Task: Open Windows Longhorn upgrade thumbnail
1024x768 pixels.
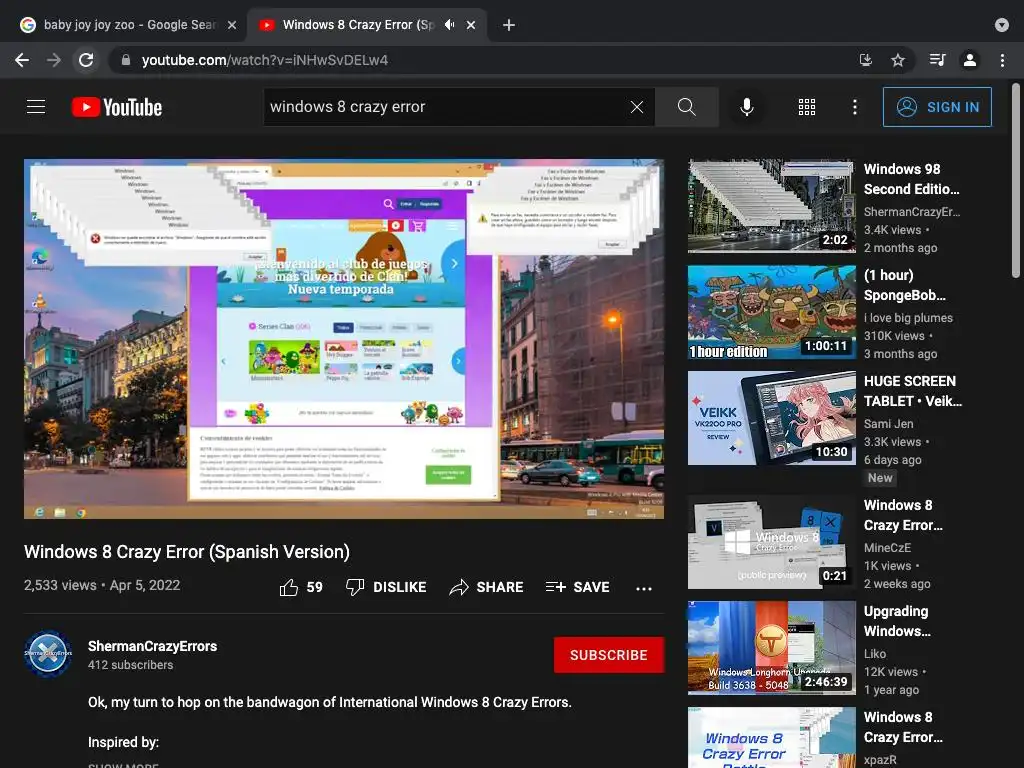Action: click(771, 648)
